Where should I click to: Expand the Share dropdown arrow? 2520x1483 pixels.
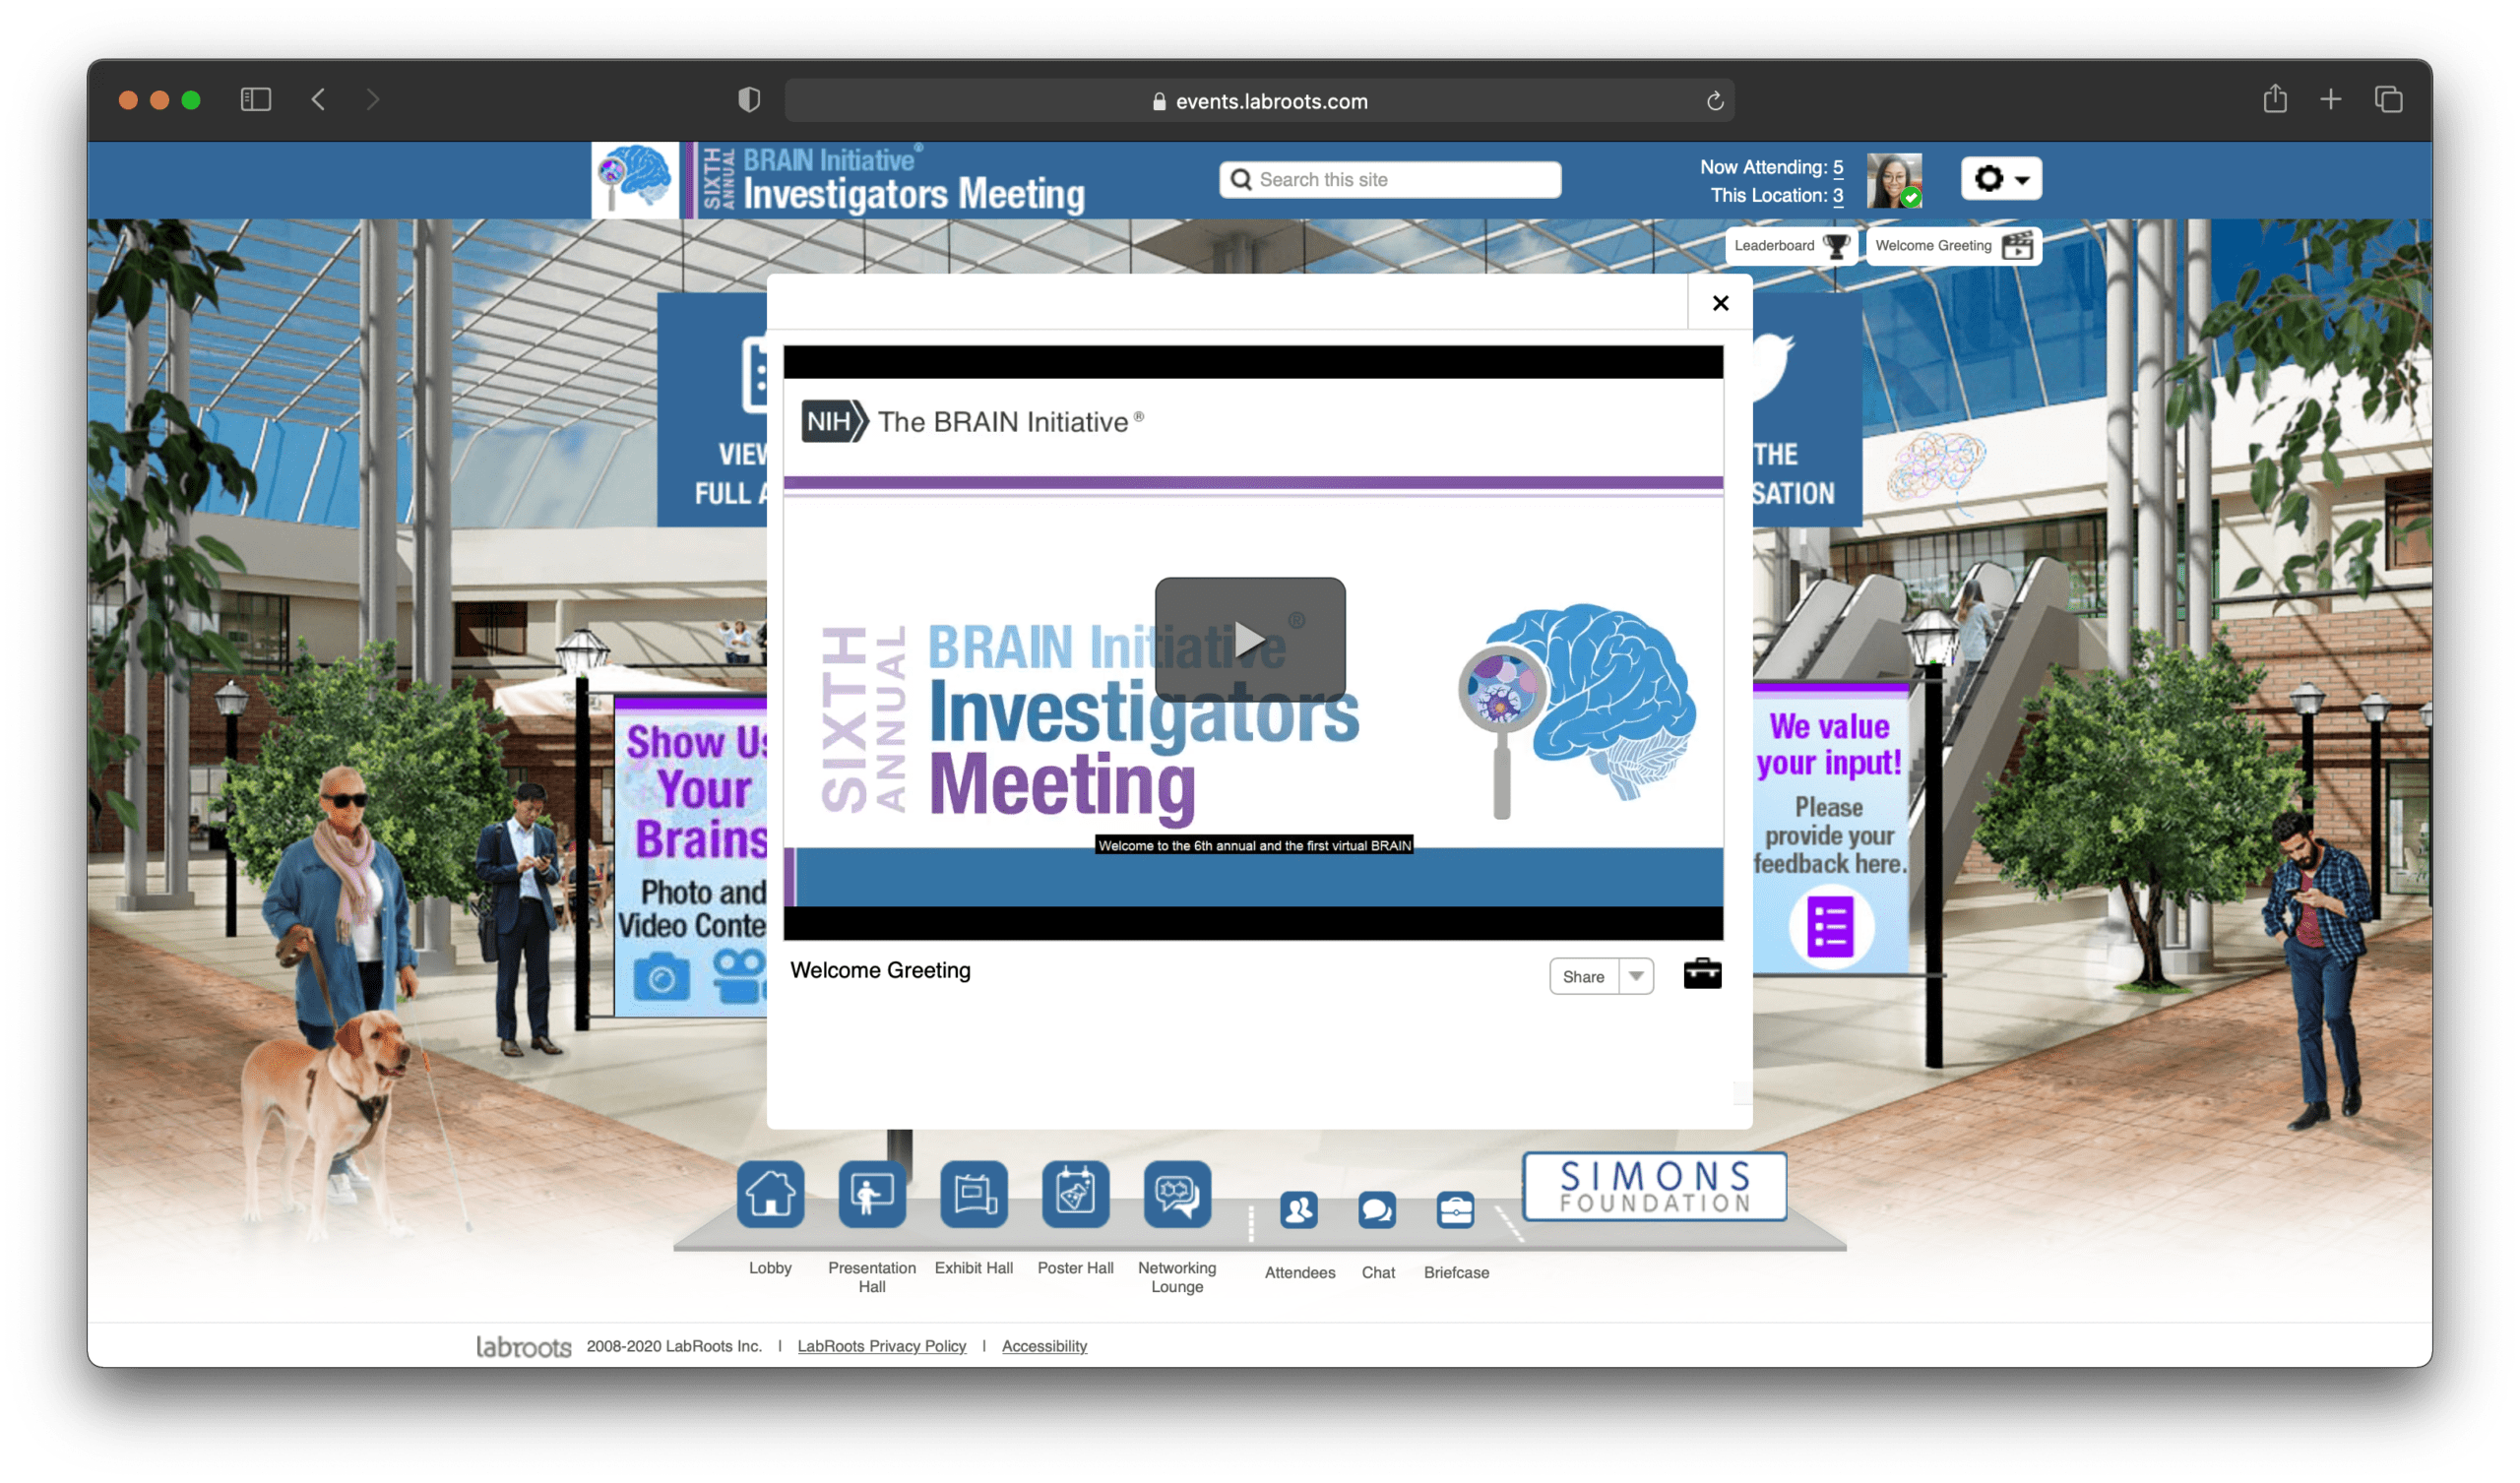(x=1636, y=976)
